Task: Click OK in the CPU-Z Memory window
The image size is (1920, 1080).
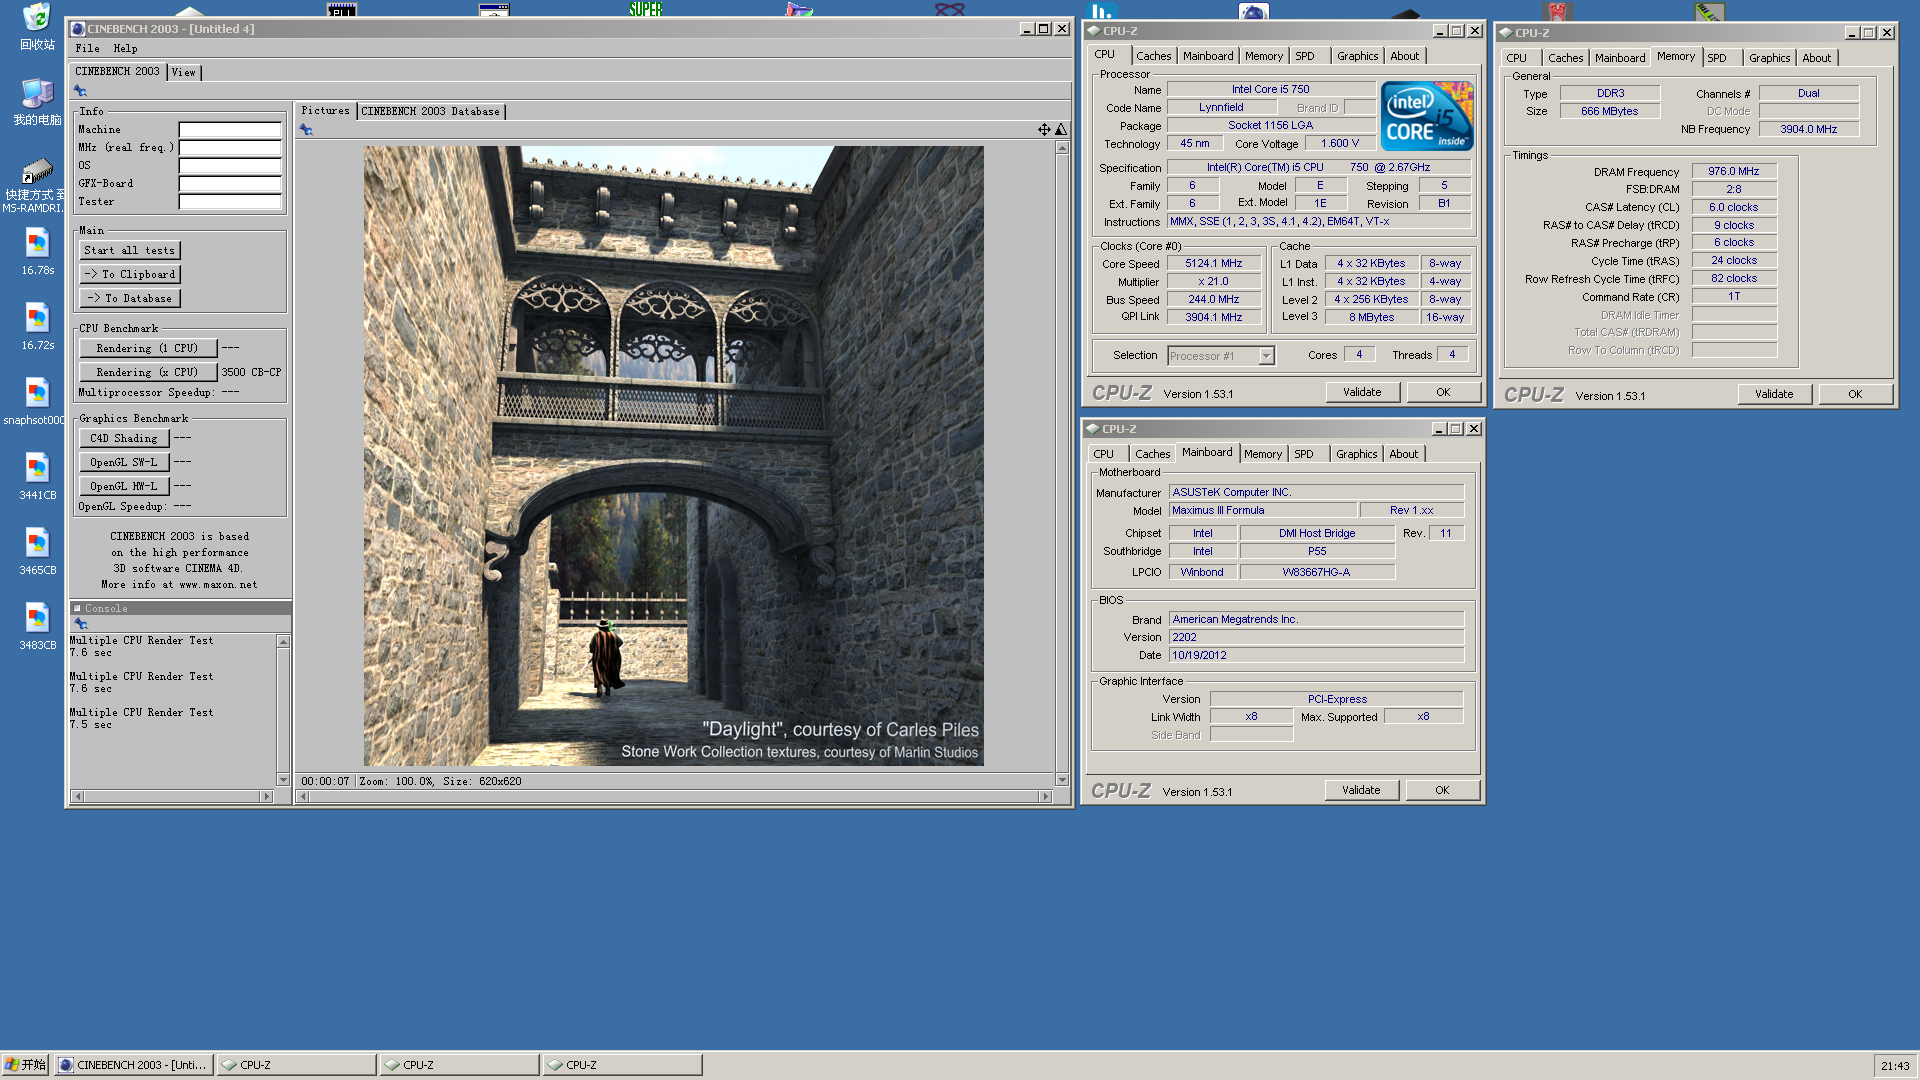Action: click(1855, 394)
